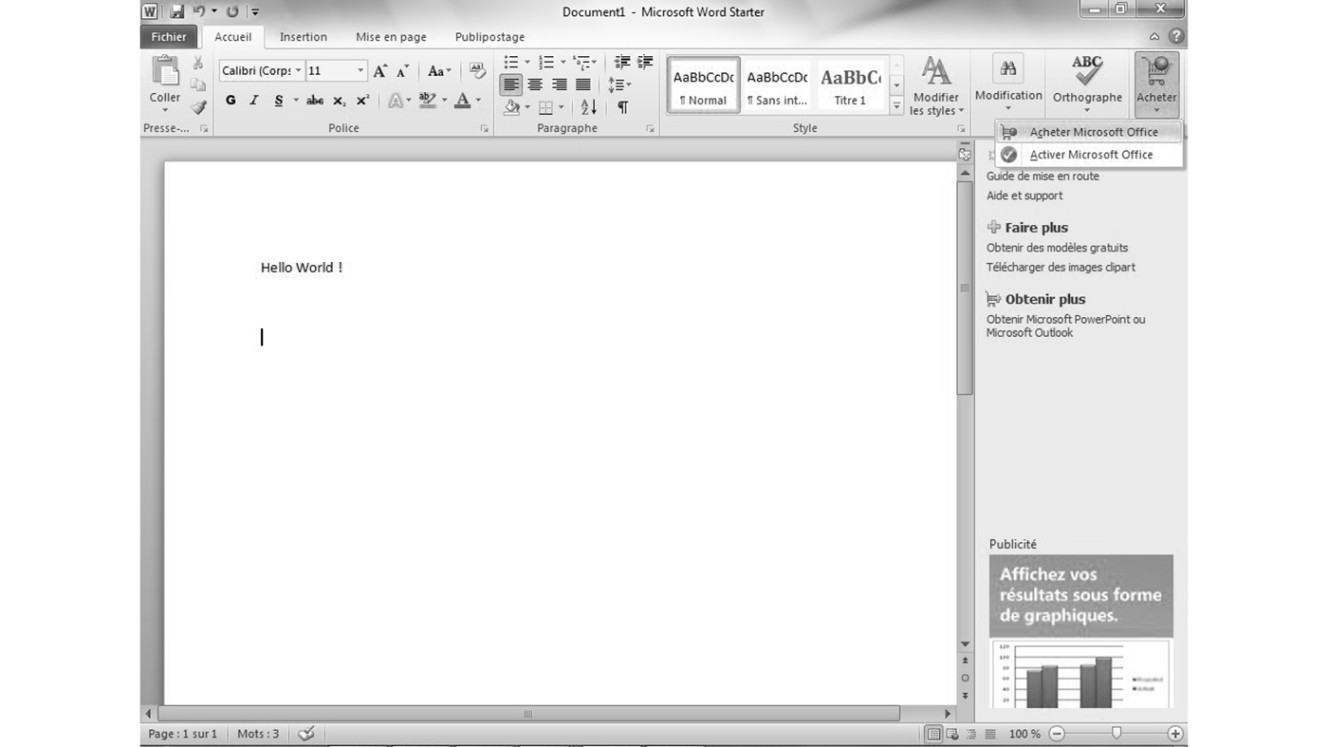Open the Modifier les styles button

935,86
